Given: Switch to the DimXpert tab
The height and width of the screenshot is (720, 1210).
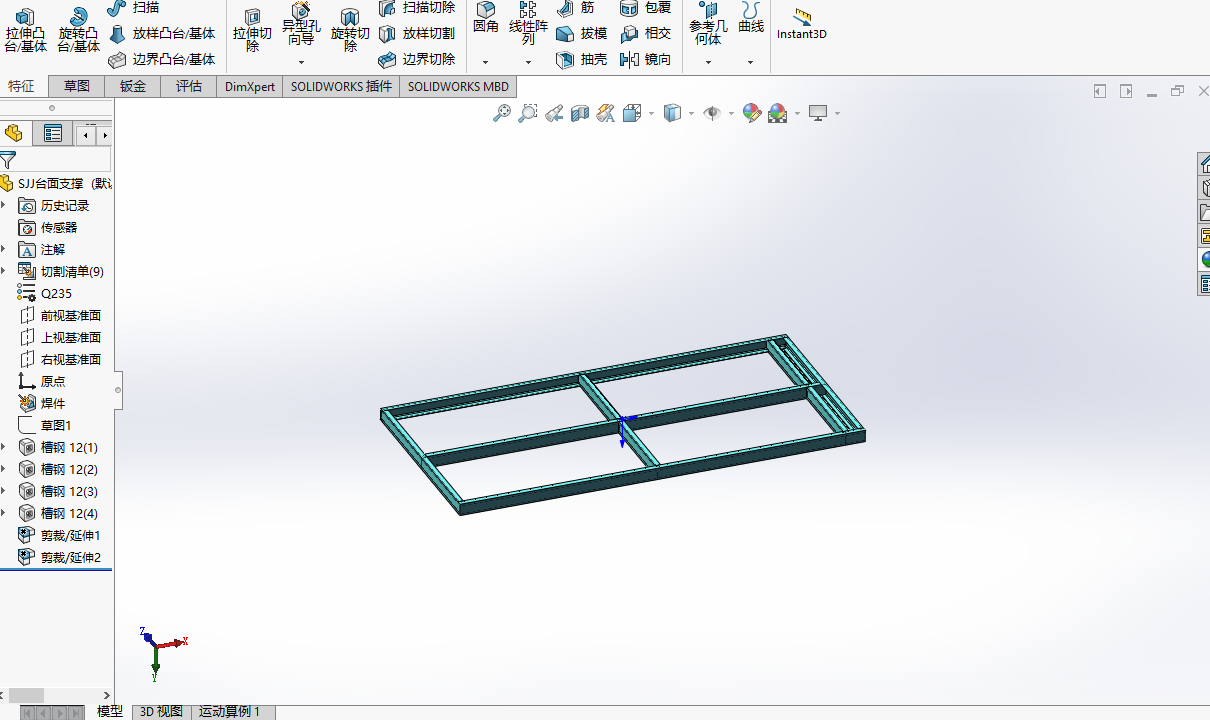Looking at the screenshot, I should (250, 86).
